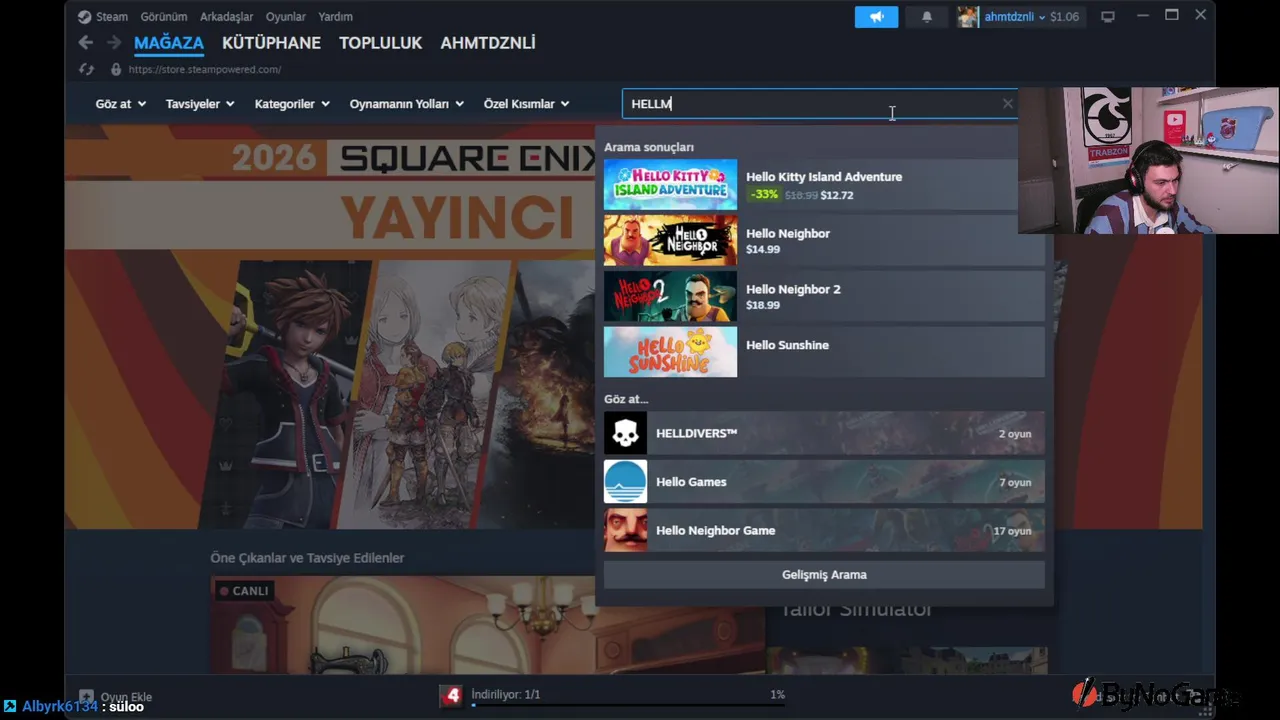Click the store URL address text
This screenshot has height=720, width=1280.
(204, 70)
